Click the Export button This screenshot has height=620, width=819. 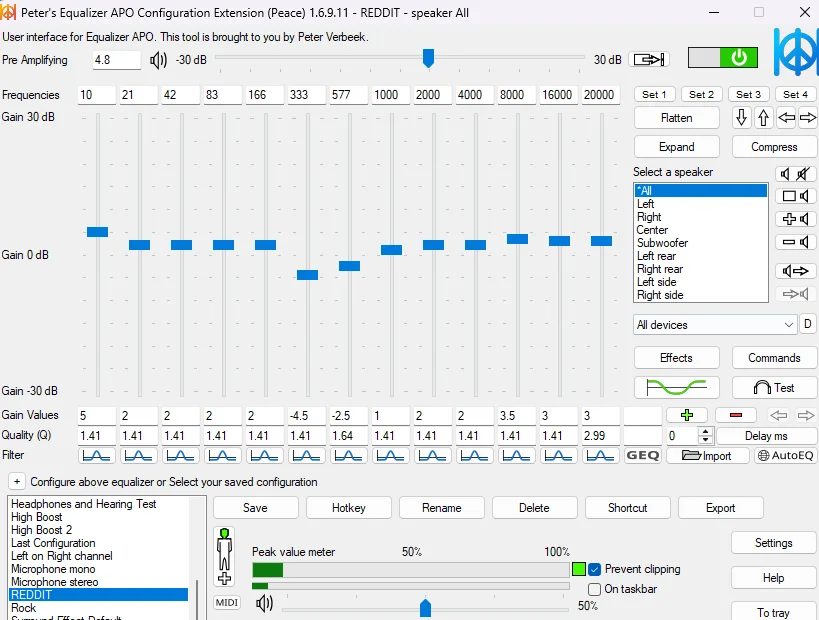(720, 508)
